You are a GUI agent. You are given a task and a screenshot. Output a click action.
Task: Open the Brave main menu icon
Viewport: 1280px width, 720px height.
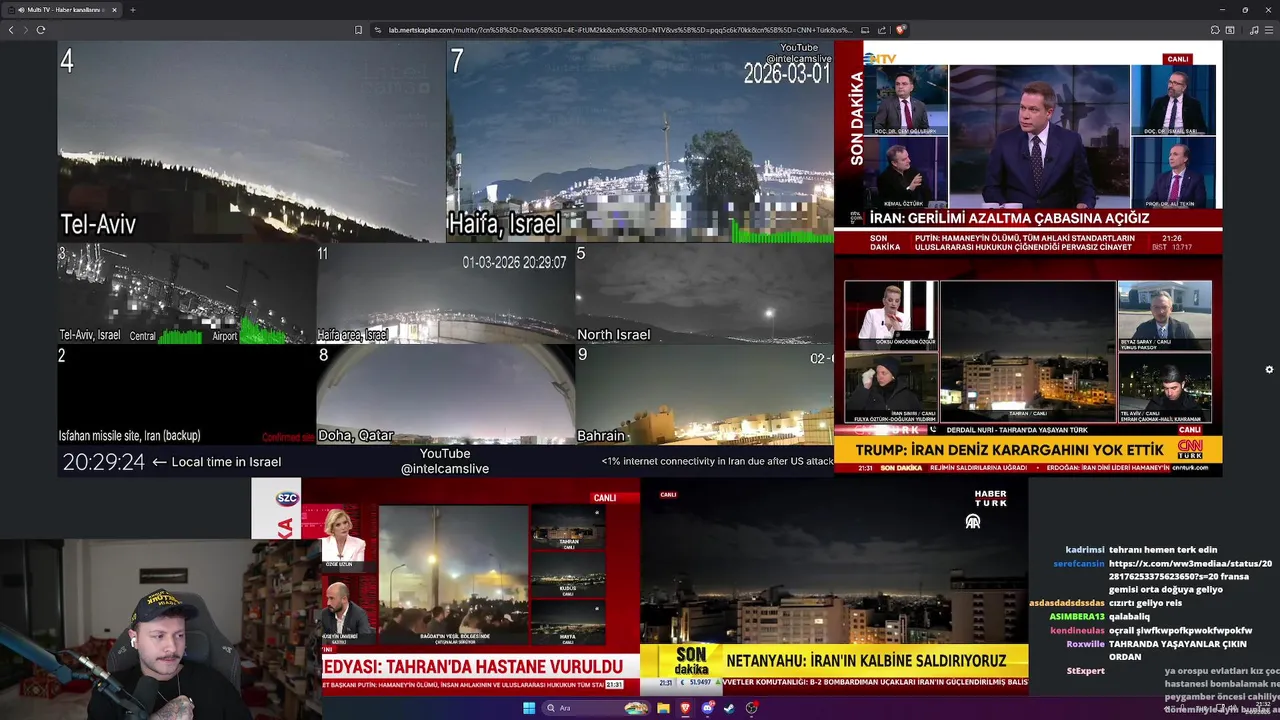coord(1269,30)
